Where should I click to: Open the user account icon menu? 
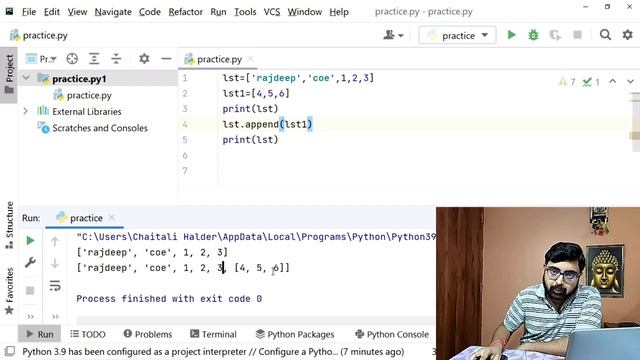pos(393,35)
